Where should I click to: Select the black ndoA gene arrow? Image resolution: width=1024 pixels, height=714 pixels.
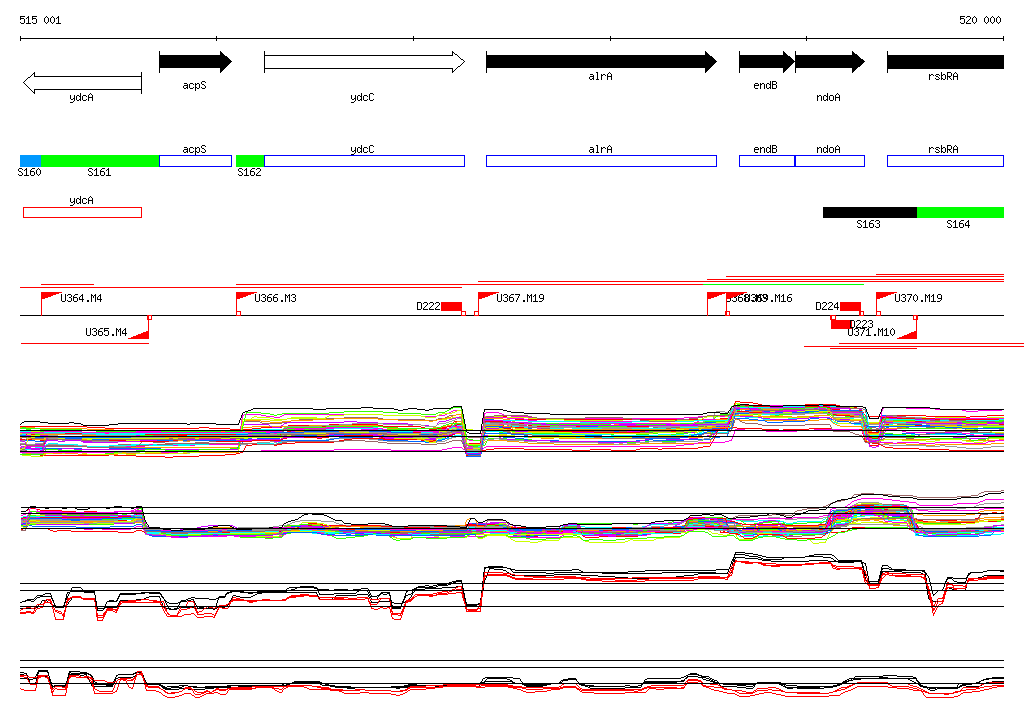coord(829,62)
